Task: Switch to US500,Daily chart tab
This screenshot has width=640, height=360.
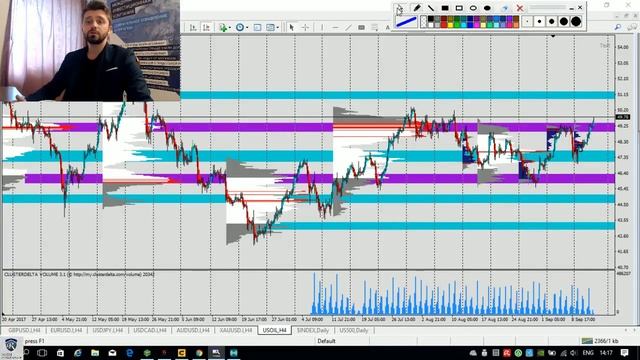Action: (354, 330)
